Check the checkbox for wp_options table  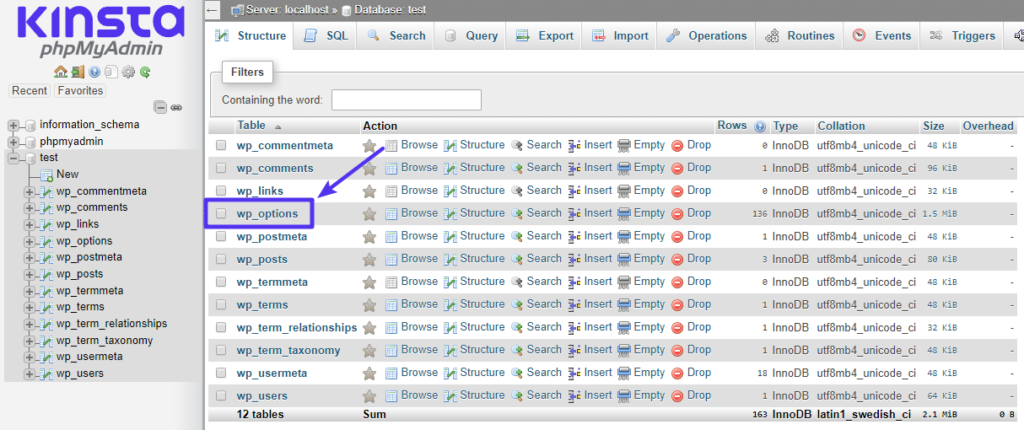[x=221, y=214]
